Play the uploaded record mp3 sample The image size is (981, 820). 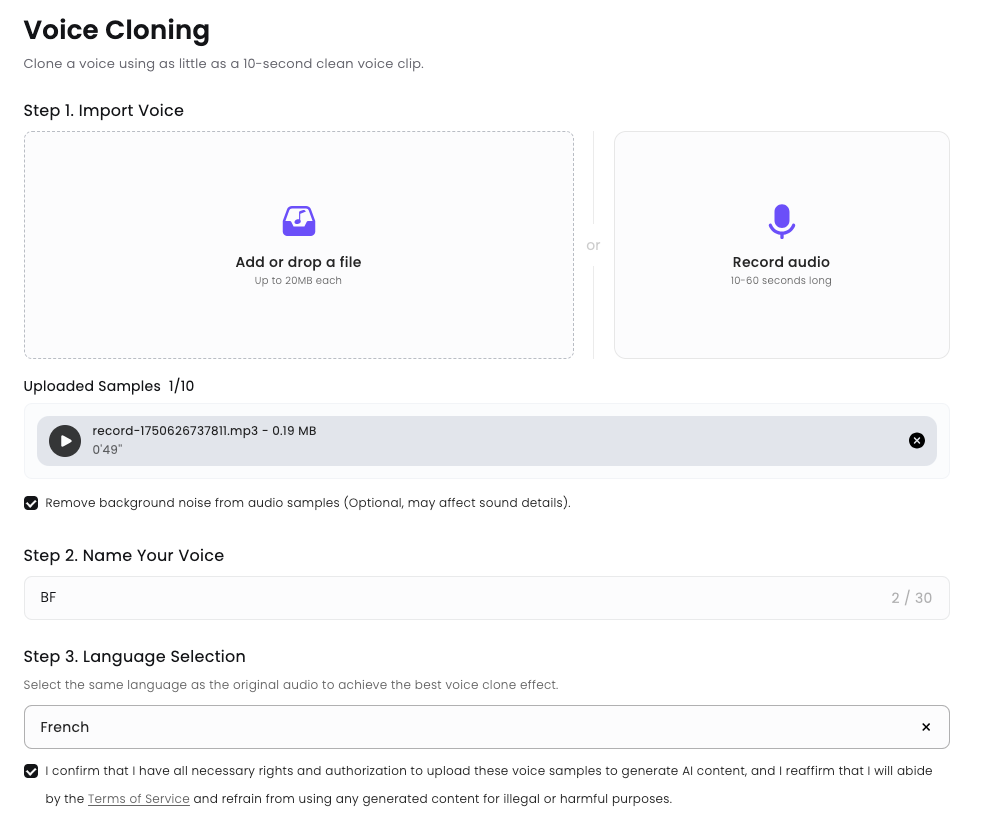pyautogui.click(x=65, y=441)
